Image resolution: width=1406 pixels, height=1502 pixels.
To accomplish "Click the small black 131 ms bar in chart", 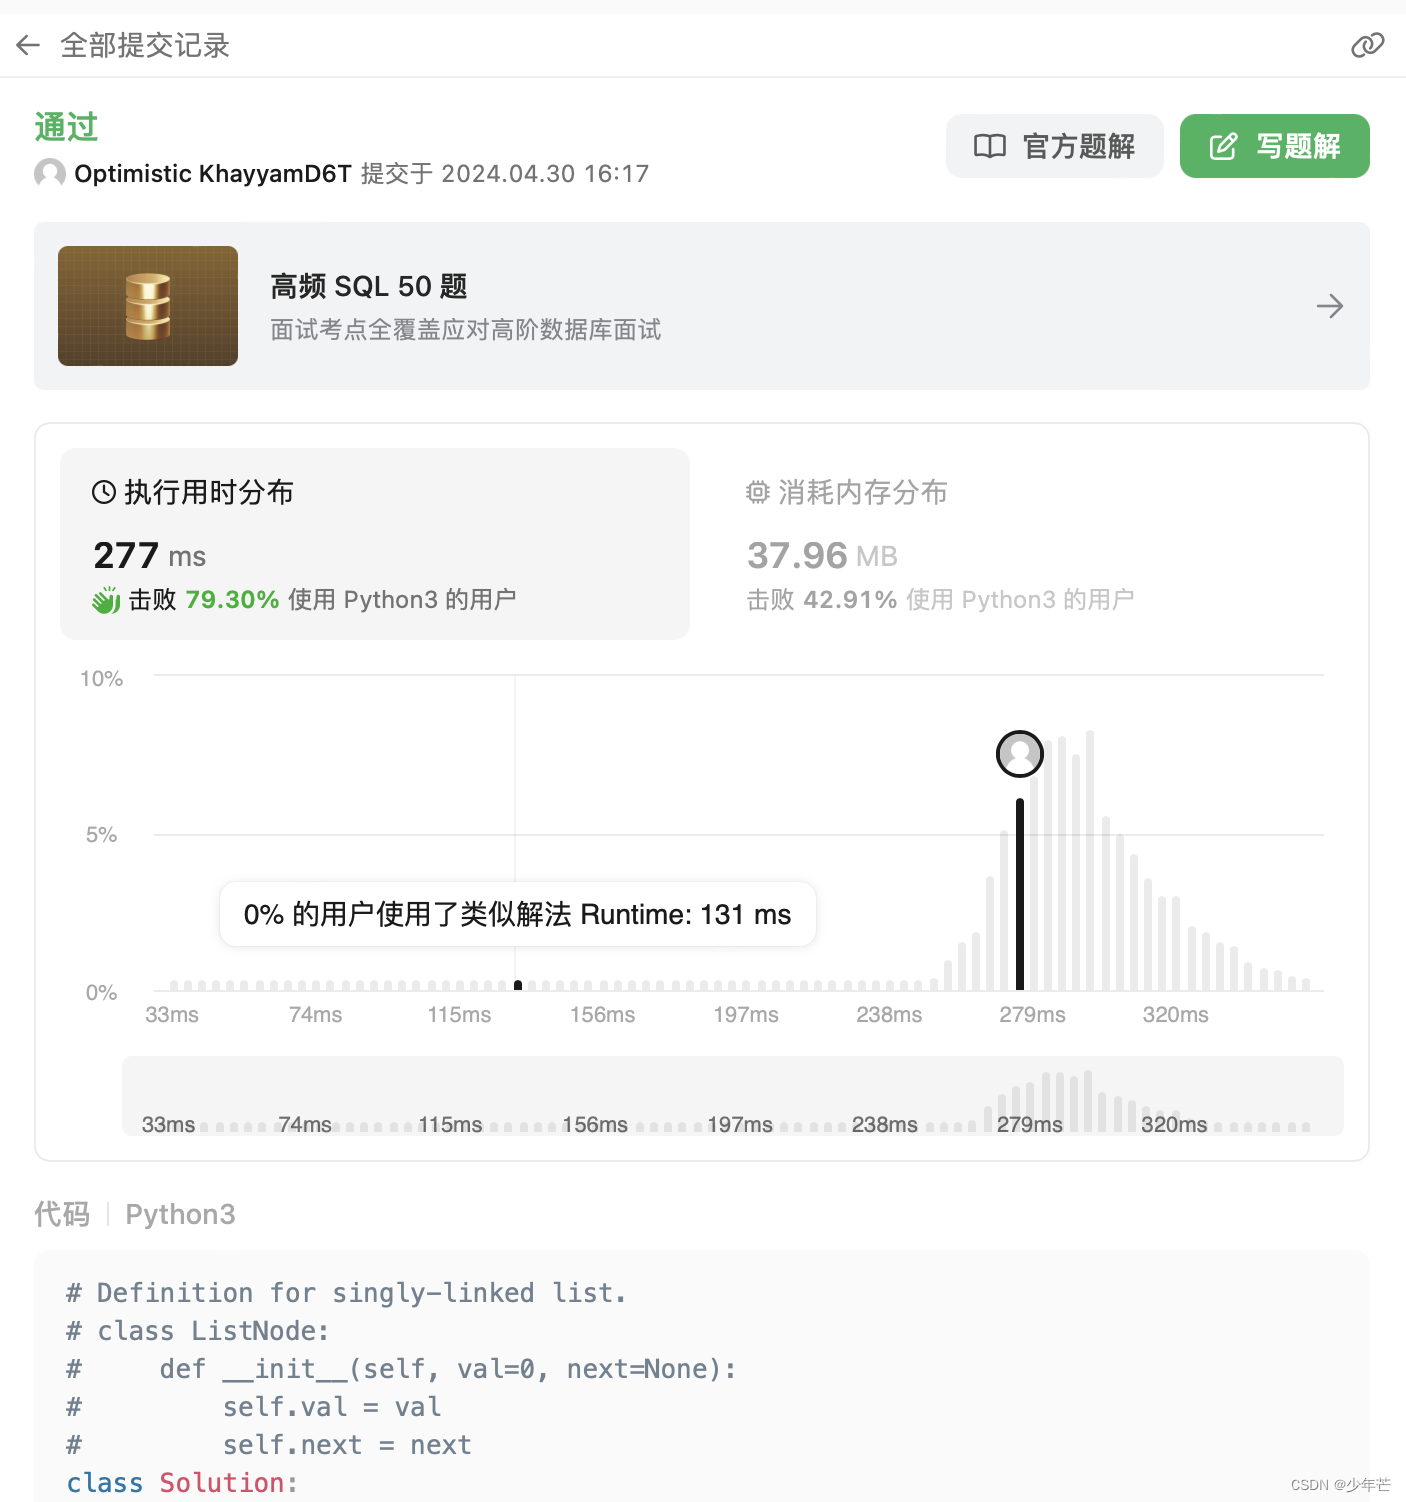I will (x=518, y=986).
